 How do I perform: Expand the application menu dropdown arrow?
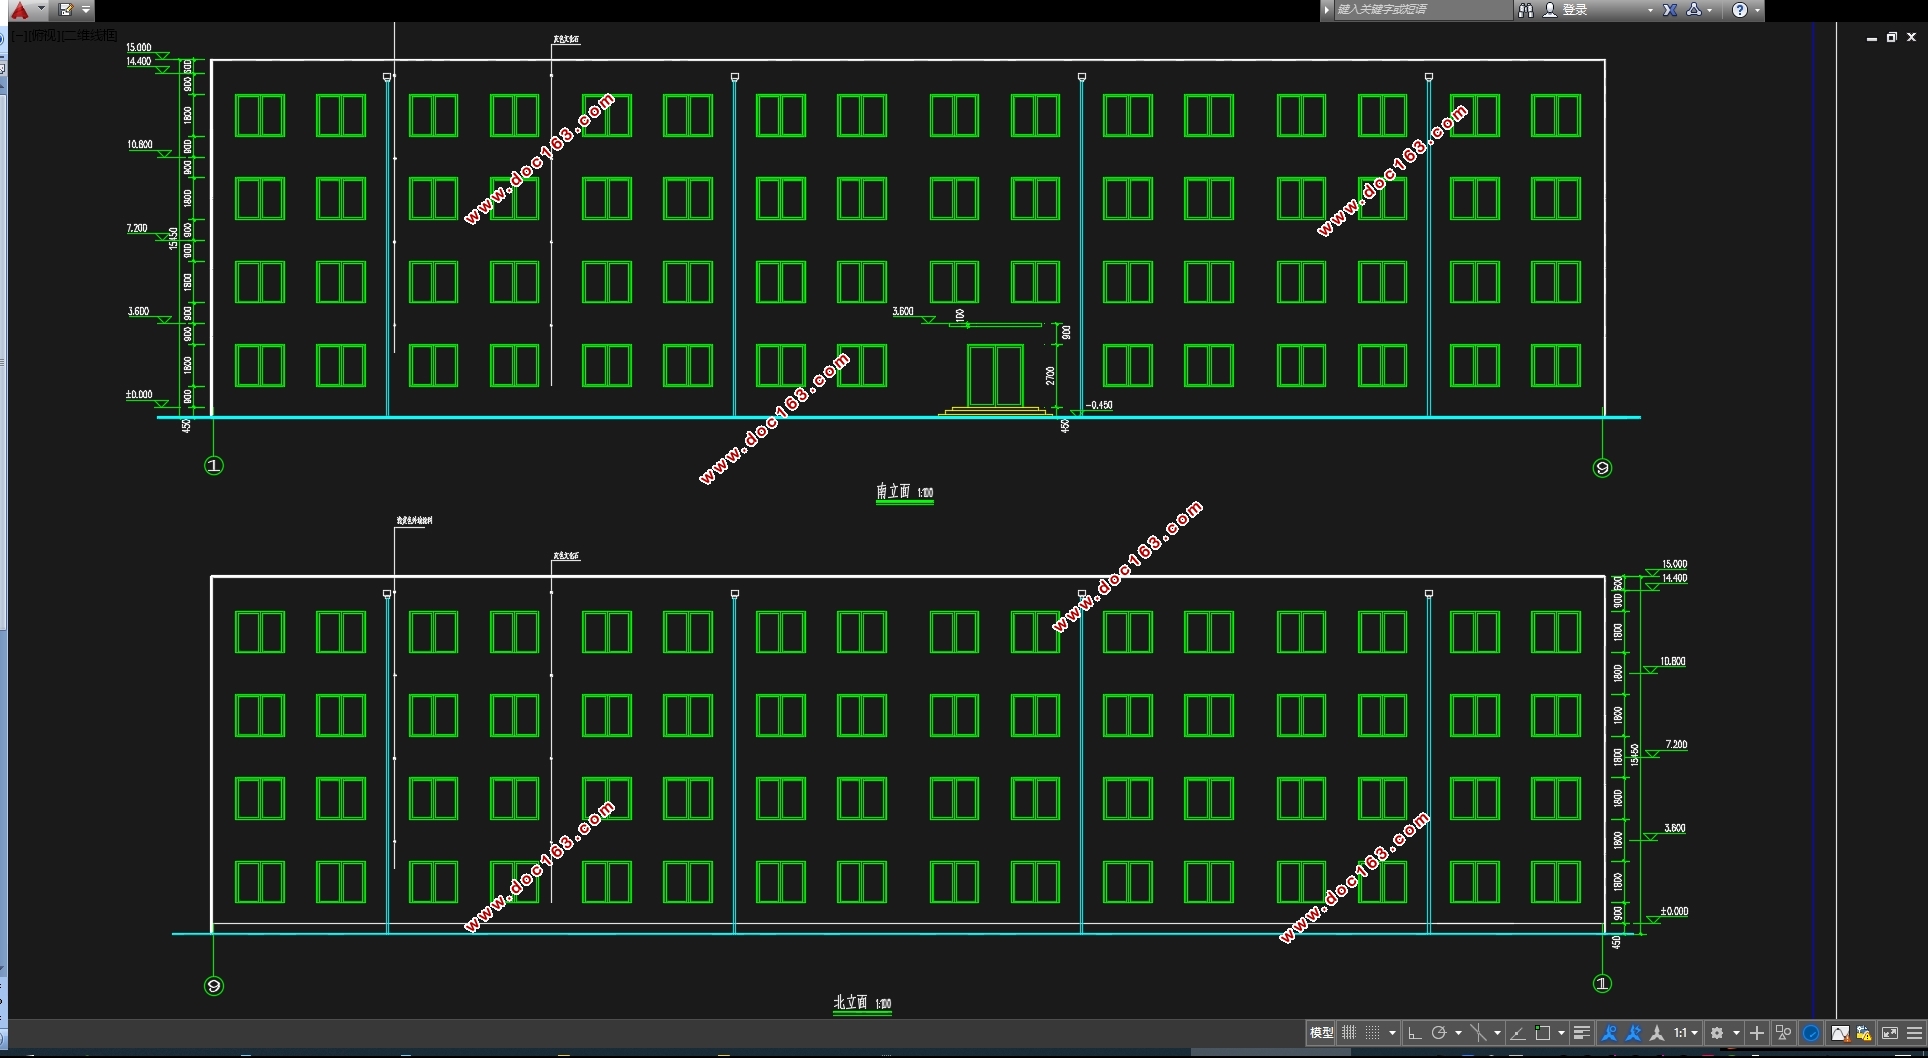[x=41, y=9]
